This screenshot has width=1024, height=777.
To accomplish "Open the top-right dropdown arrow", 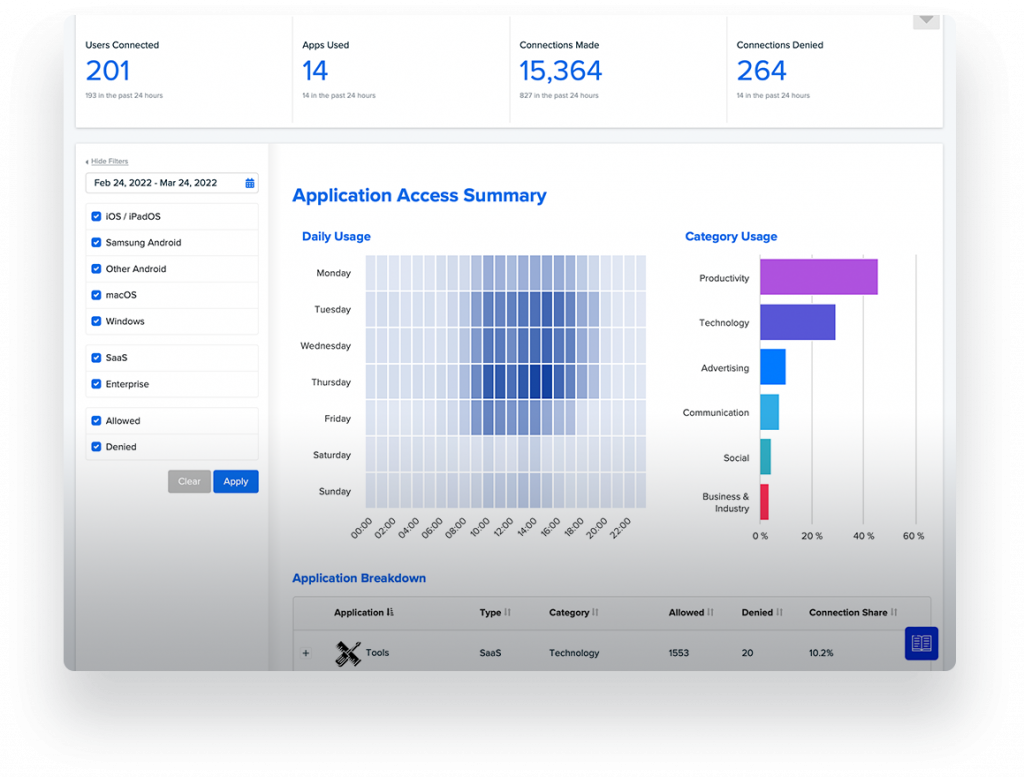I will (926, 21).
